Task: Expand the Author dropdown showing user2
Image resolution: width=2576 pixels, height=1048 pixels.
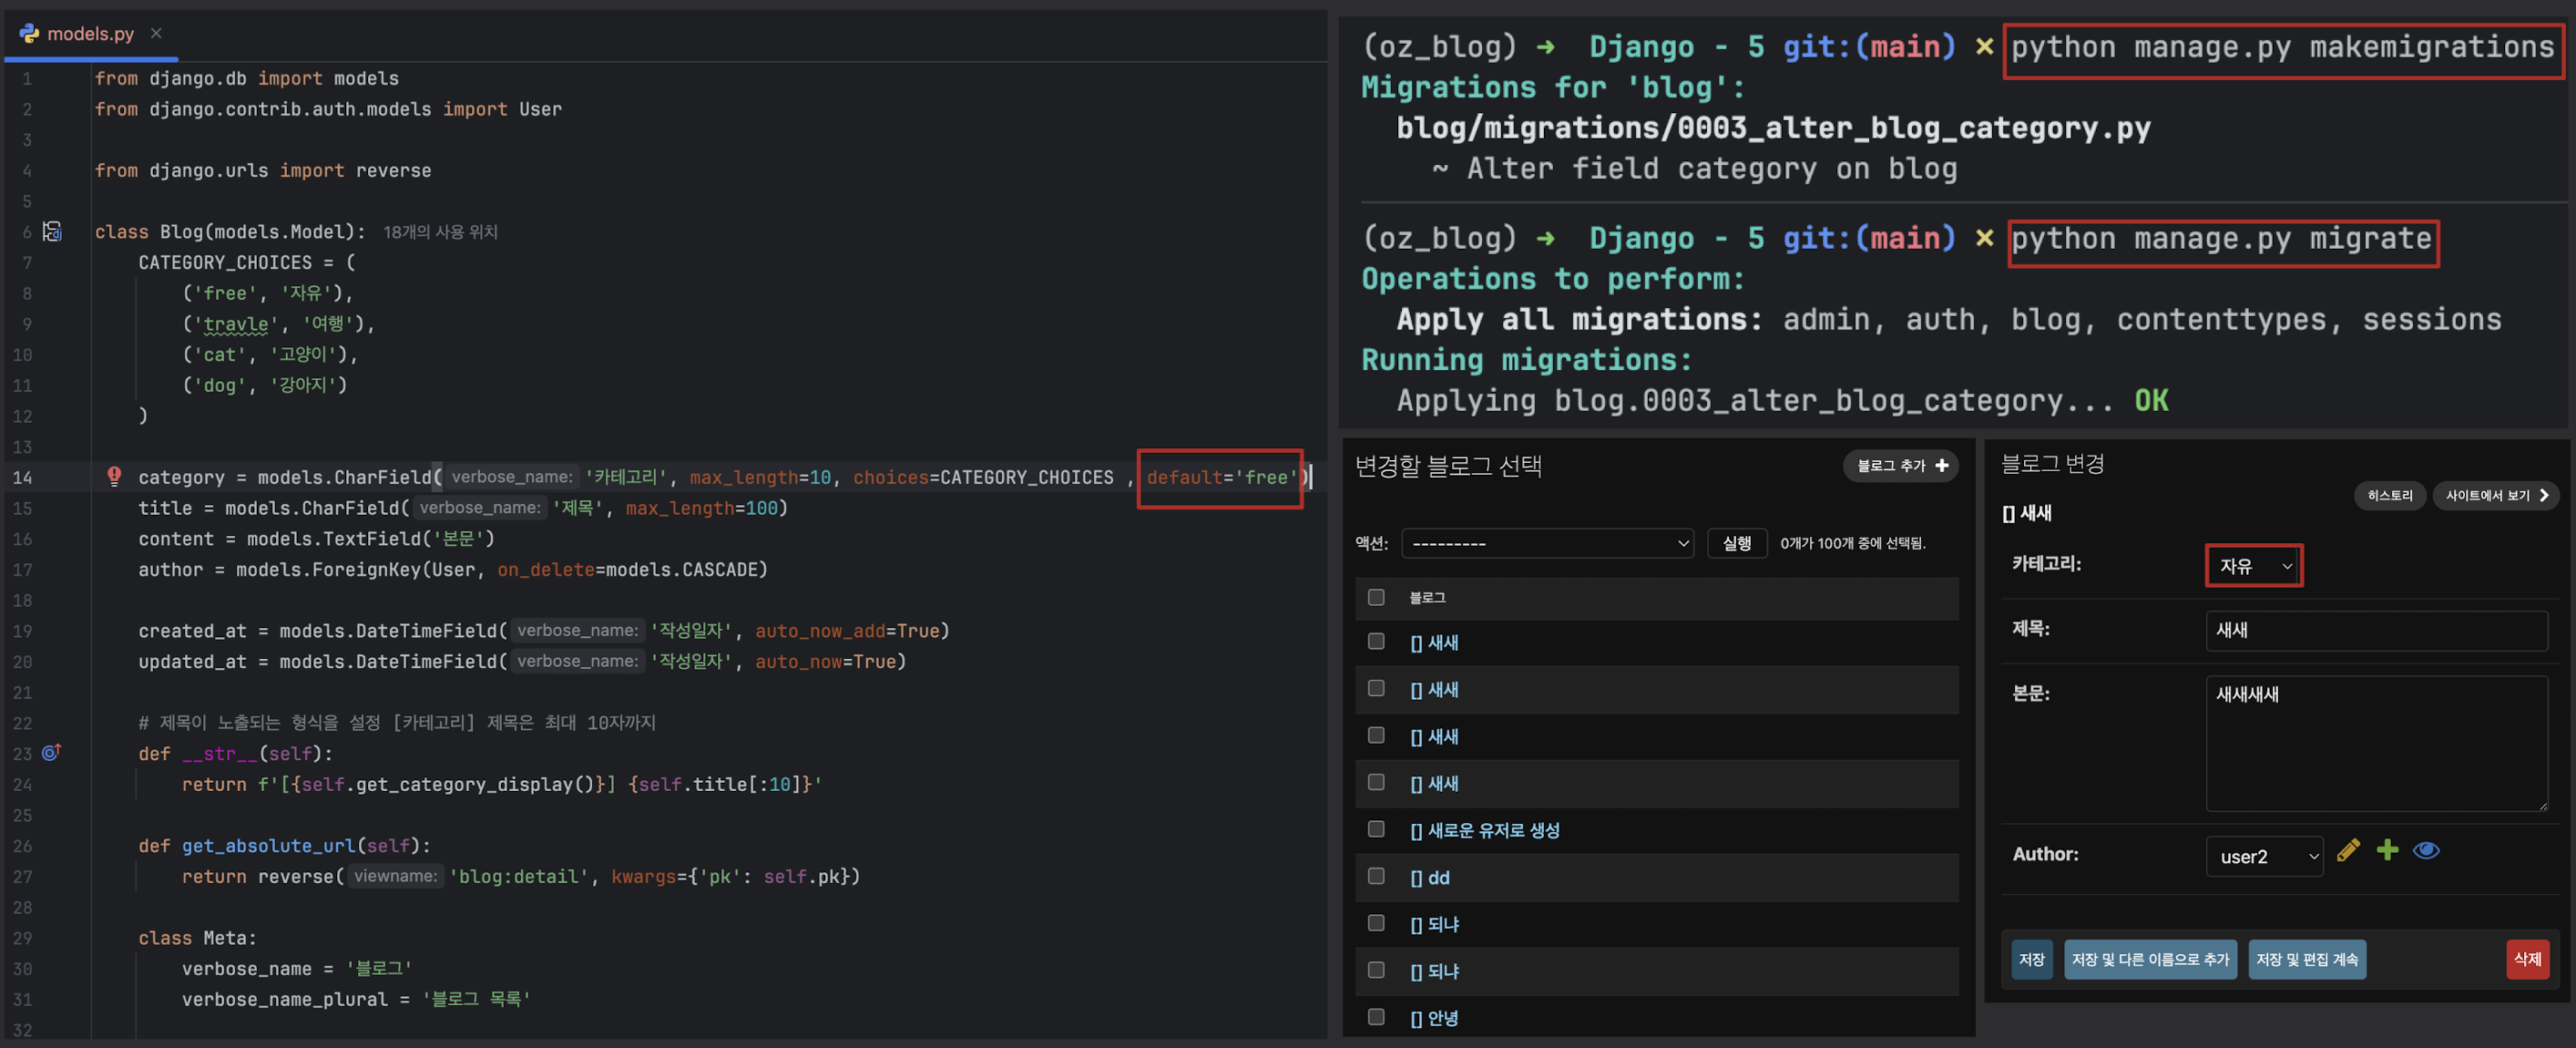Action: 2264,856
